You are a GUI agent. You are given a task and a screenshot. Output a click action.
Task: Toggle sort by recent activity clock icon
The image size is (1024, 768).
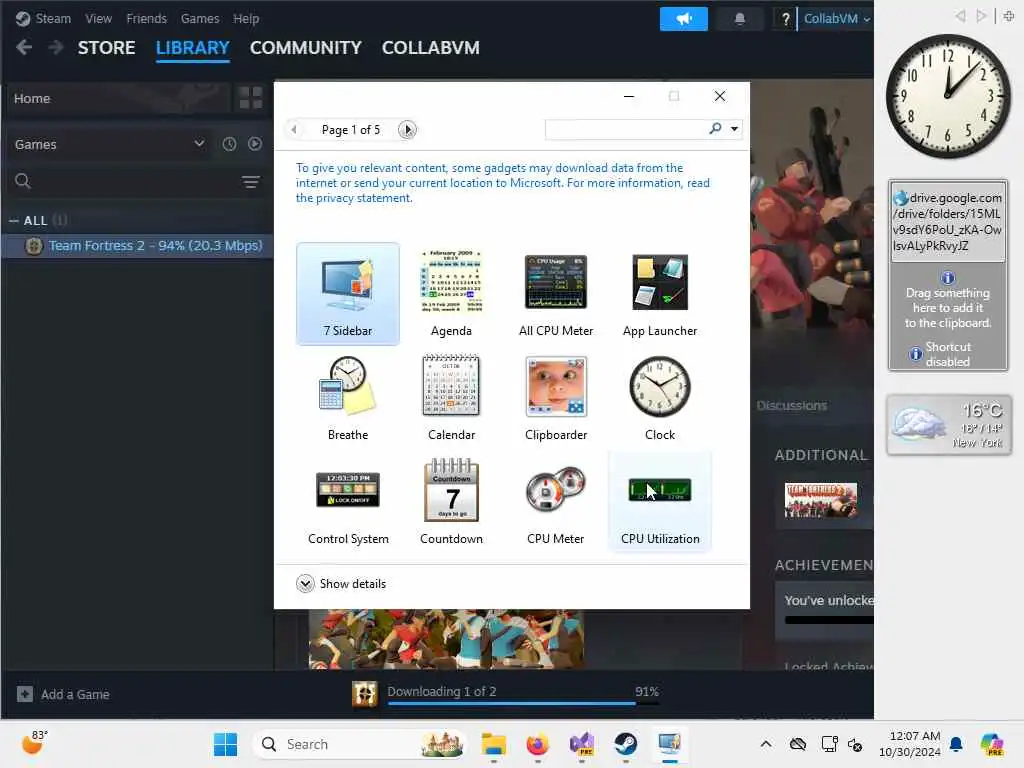[229, 144]
